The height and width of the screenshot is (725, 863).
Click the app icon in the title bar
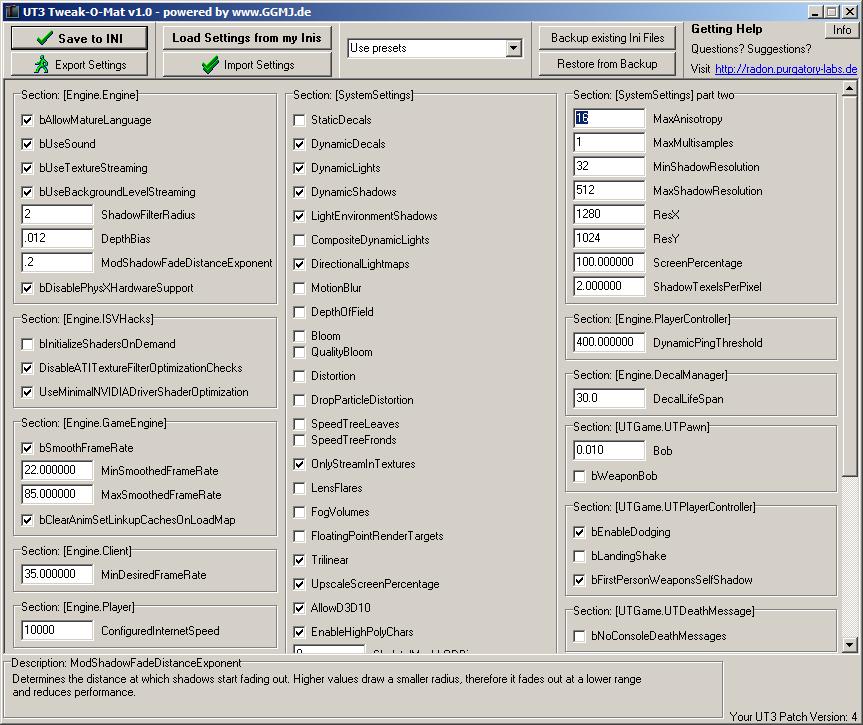coord(12,12)
